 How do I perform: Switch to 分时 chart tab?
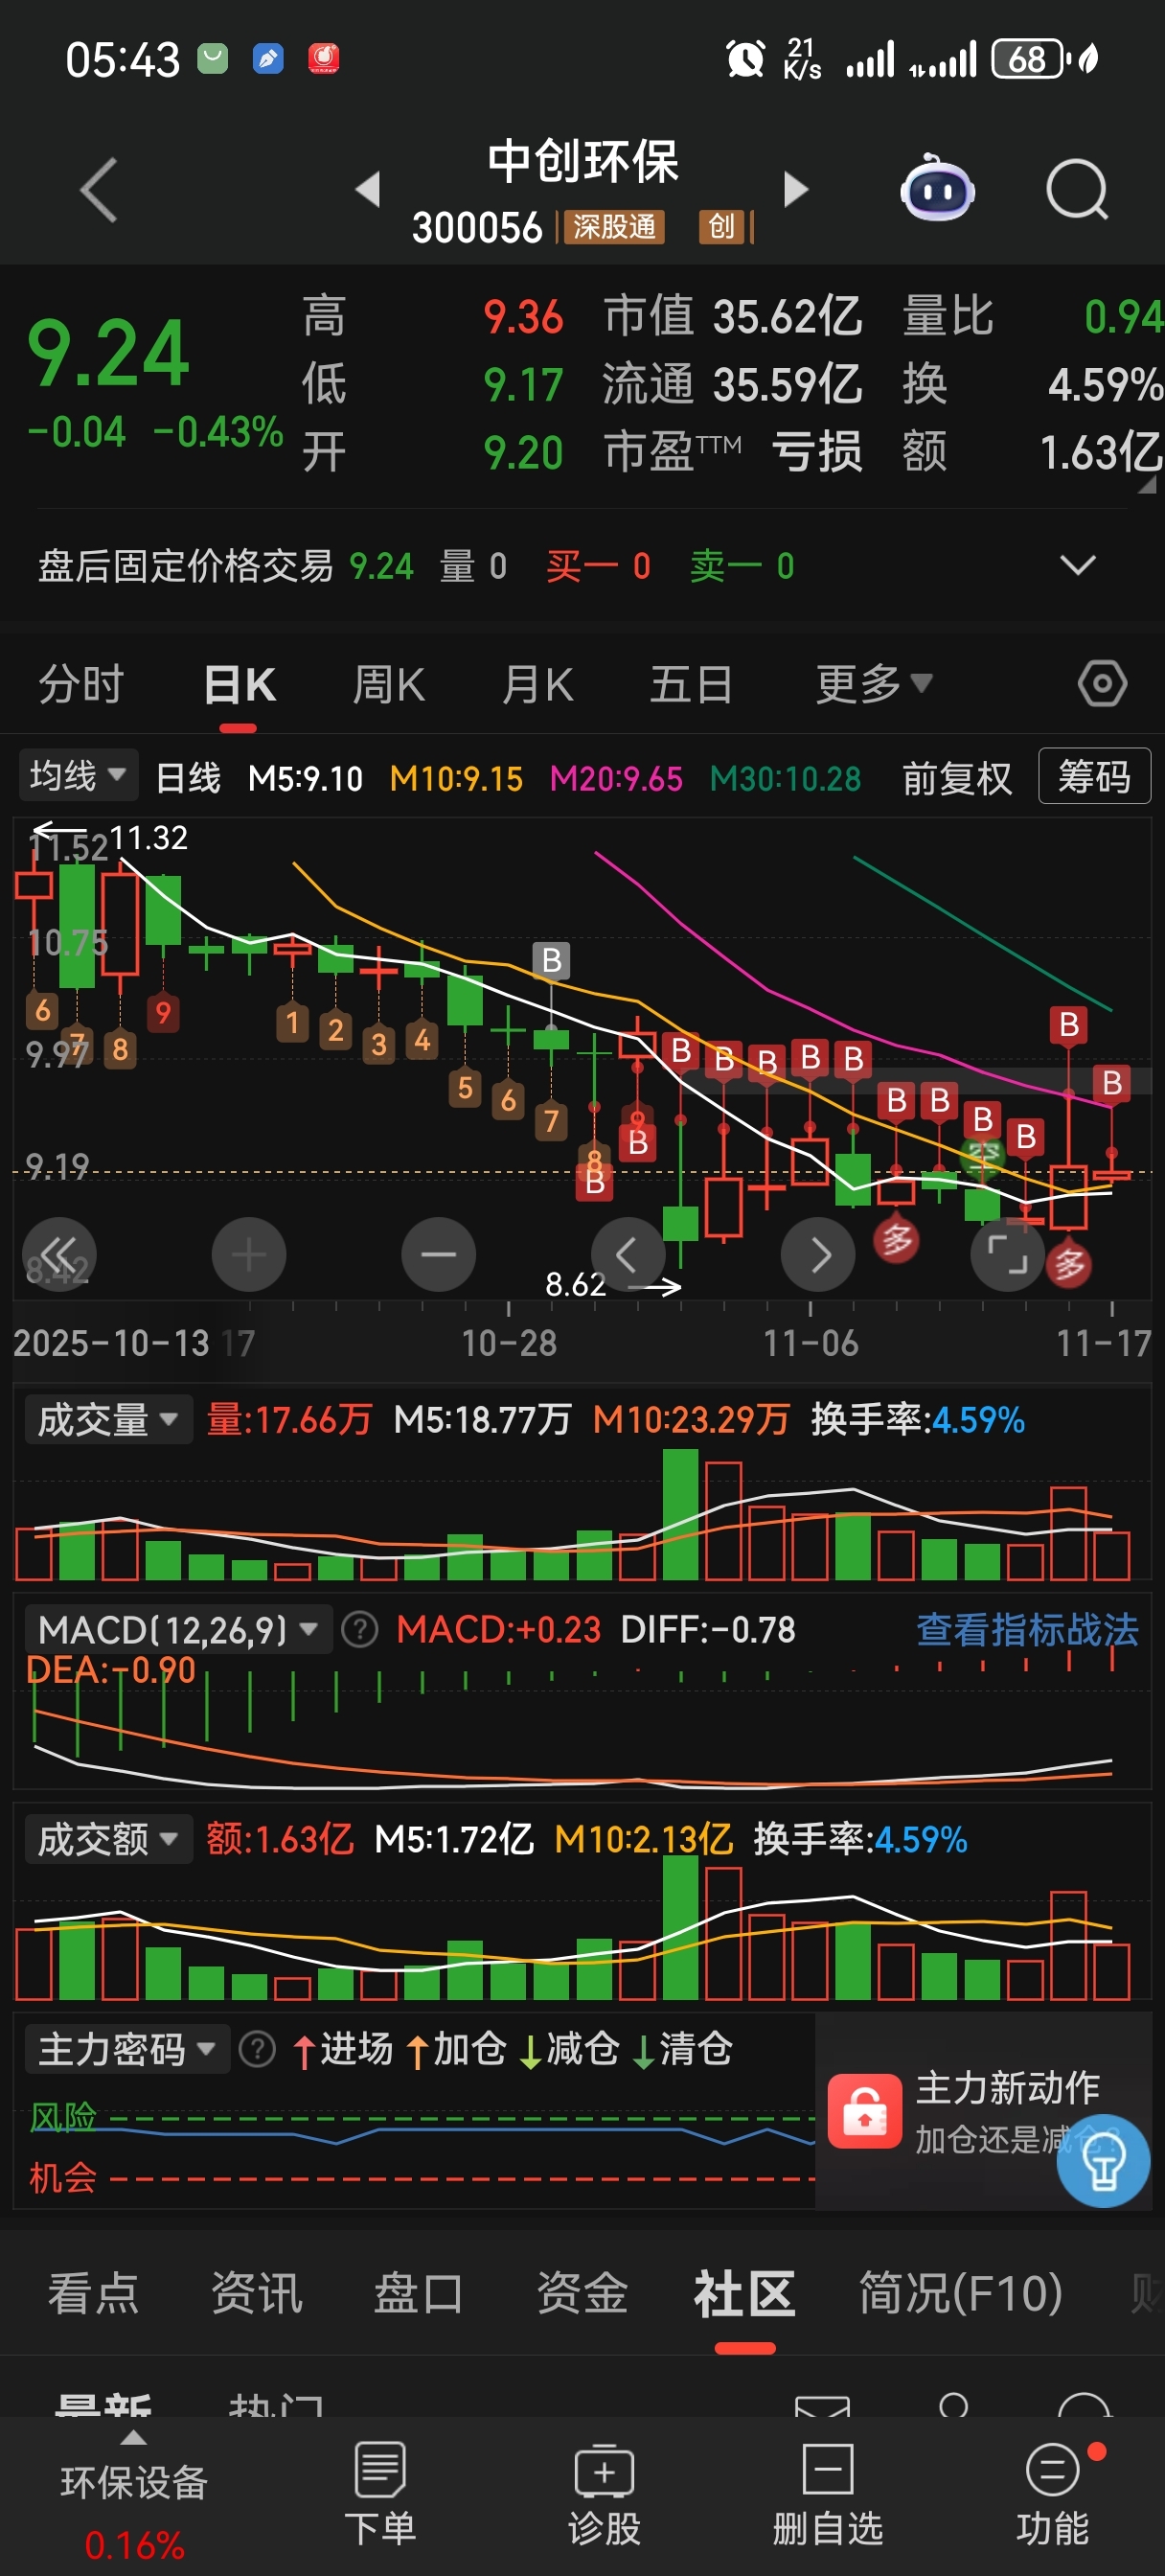[81, 685]
